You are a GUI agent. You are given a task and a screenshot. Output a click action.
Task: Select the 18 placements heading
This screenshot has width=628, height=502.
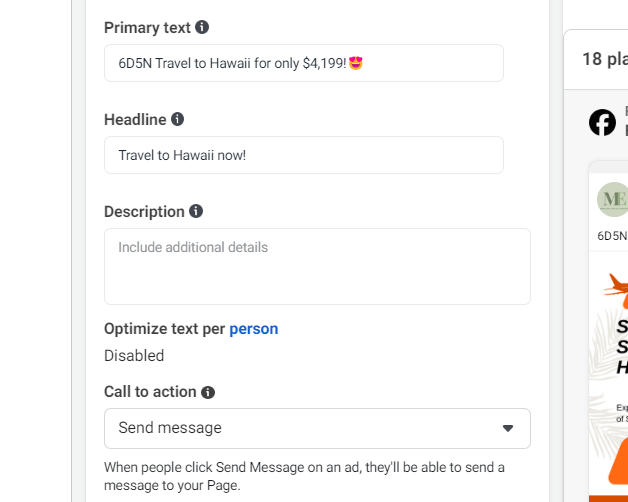coord(604,59)
